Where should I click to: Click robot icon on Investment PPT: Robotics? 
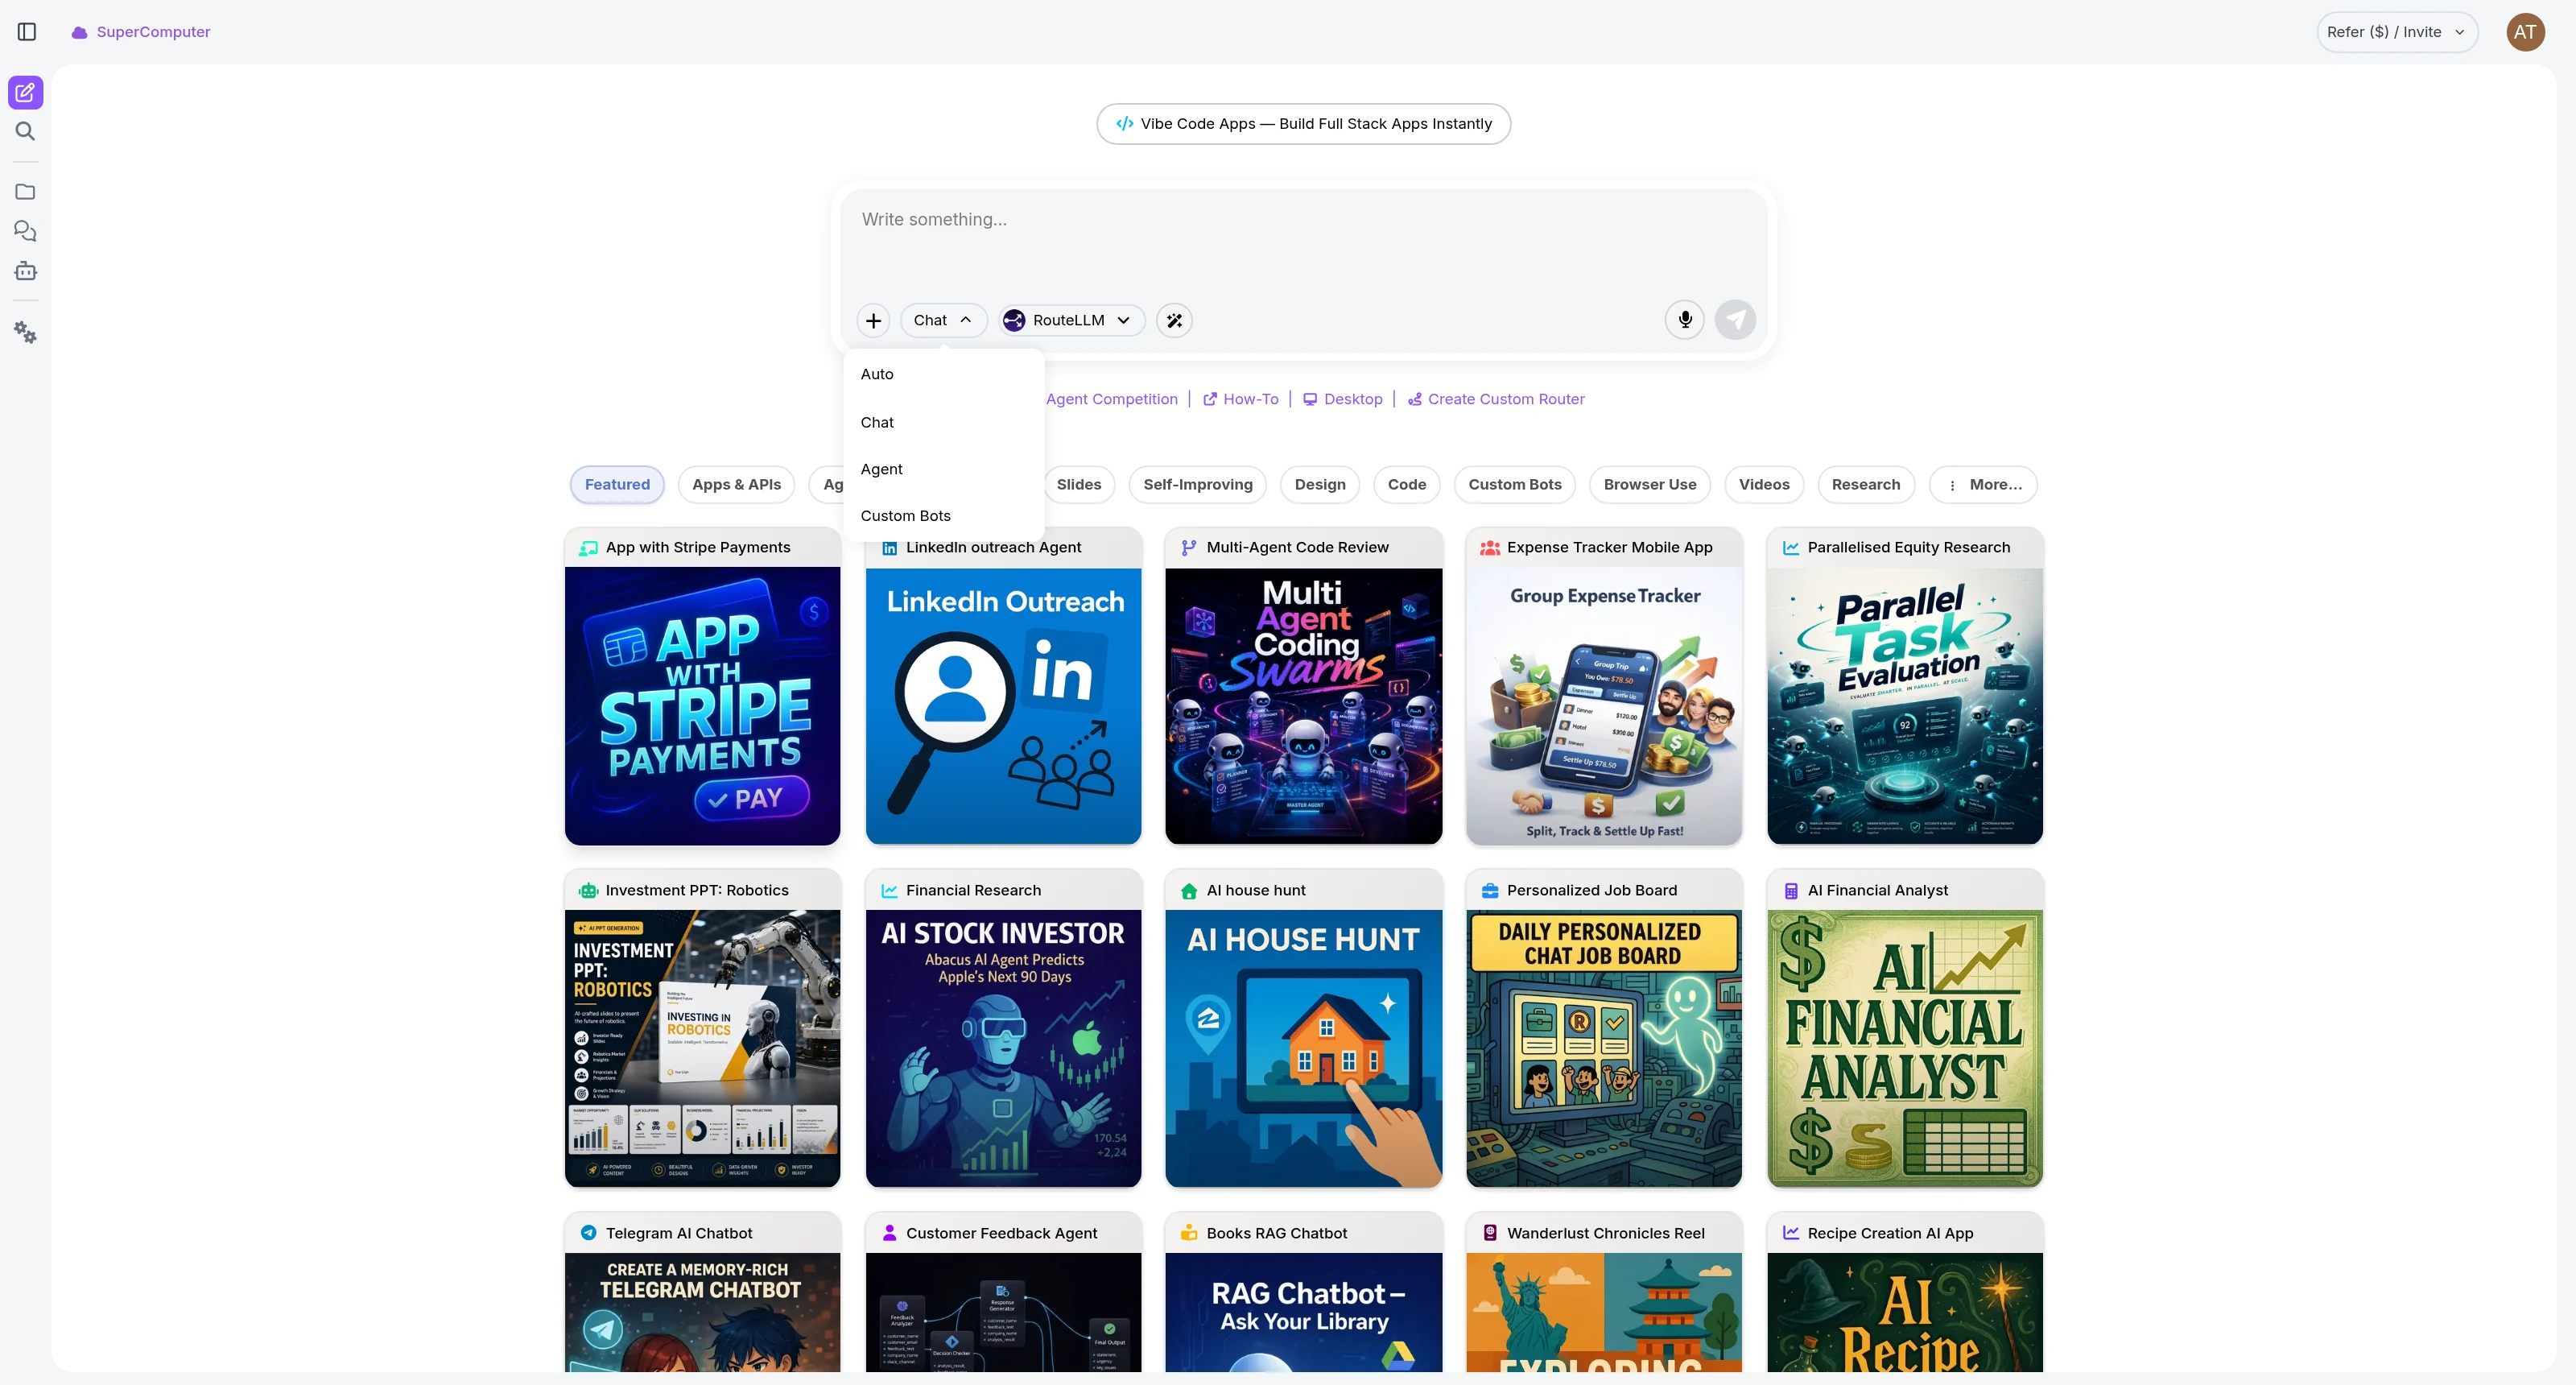588,891
